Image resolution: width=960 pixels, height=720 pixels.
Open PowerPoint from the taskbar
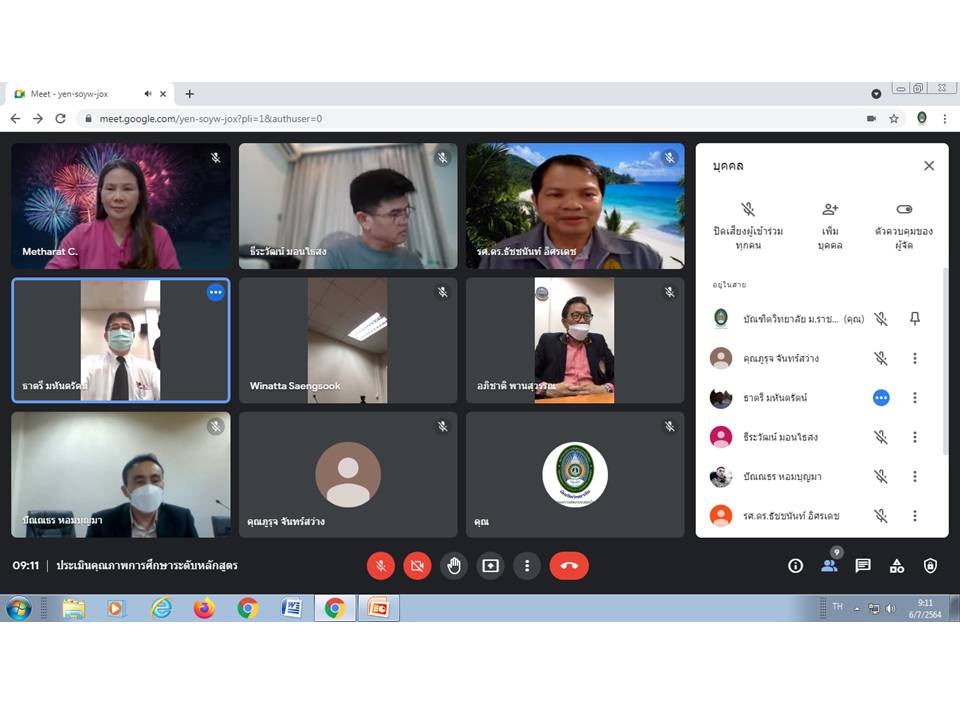point(378,609)
